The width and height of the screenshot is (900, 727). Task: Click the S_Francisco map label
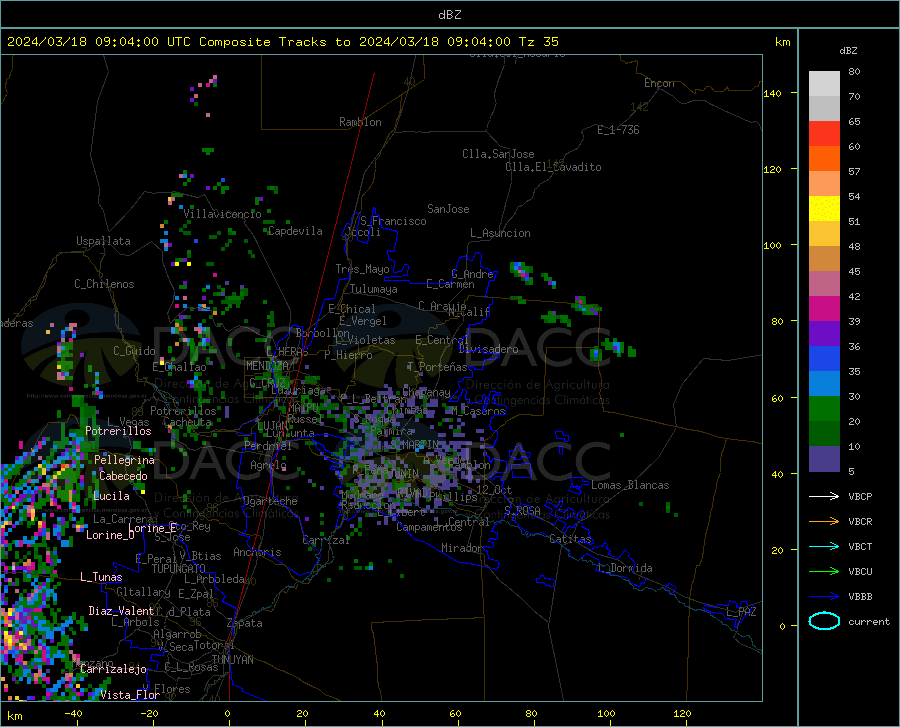[394, 221]
